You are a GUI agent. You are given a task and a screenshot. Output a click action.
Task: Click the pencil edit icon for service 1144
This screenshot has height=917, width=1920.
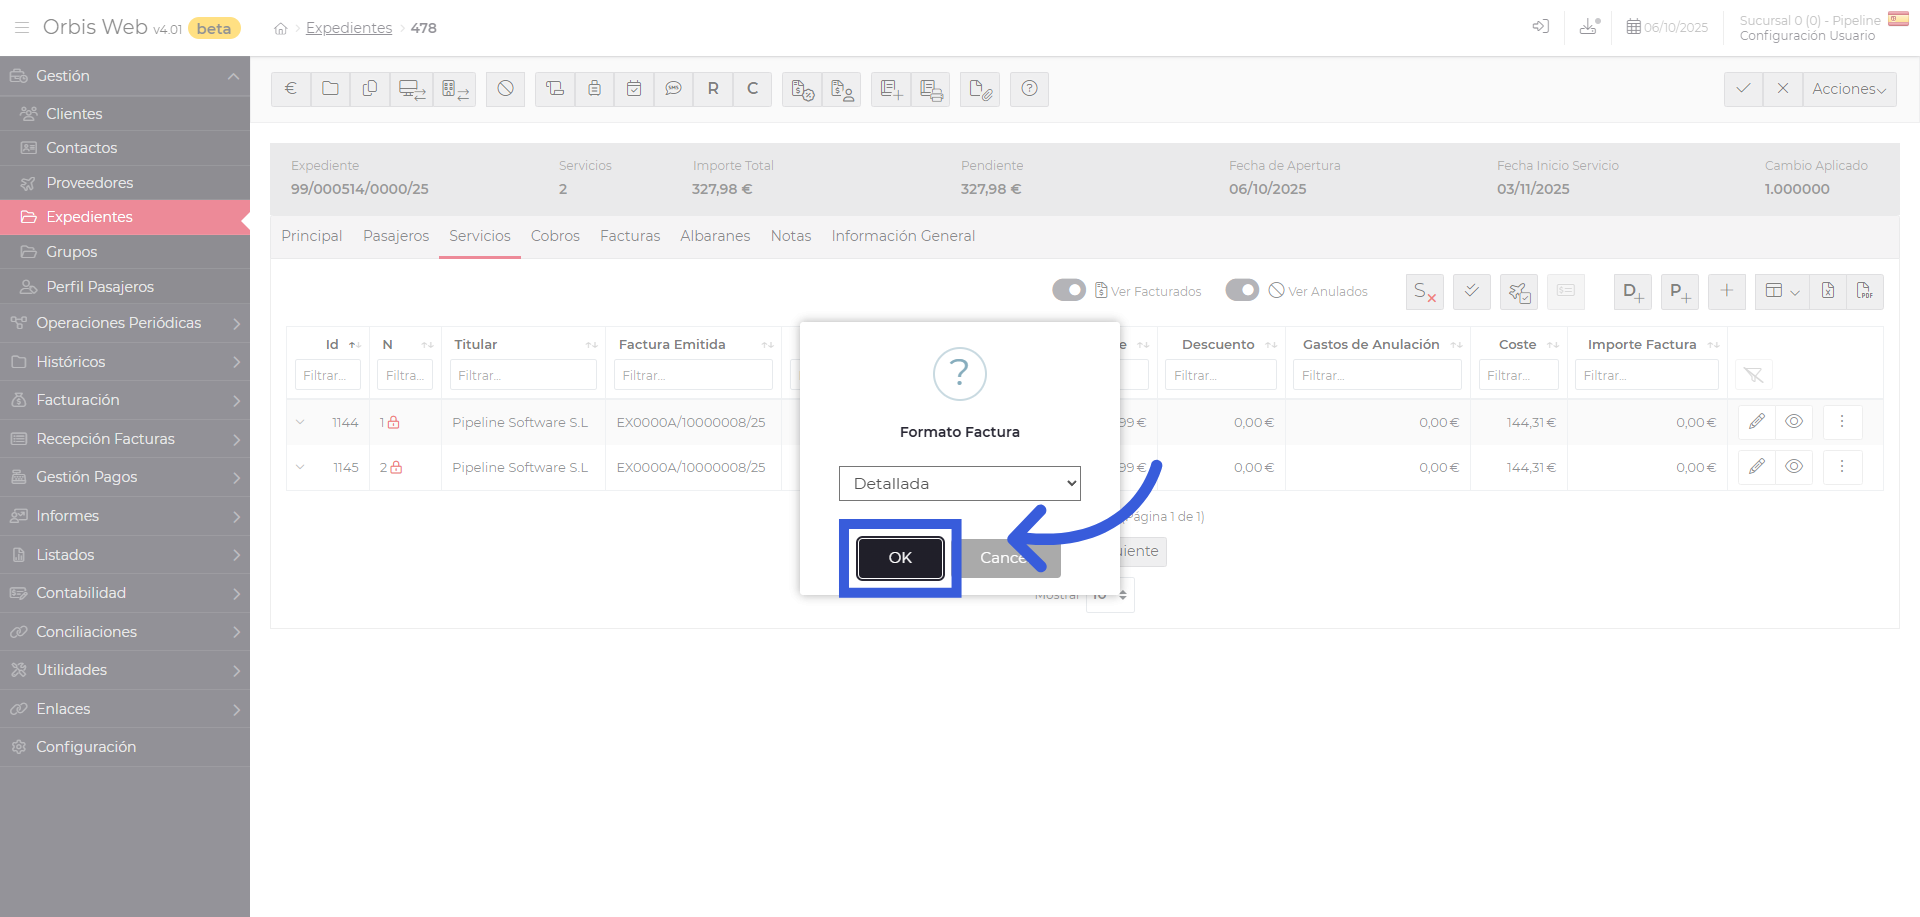1756,422
